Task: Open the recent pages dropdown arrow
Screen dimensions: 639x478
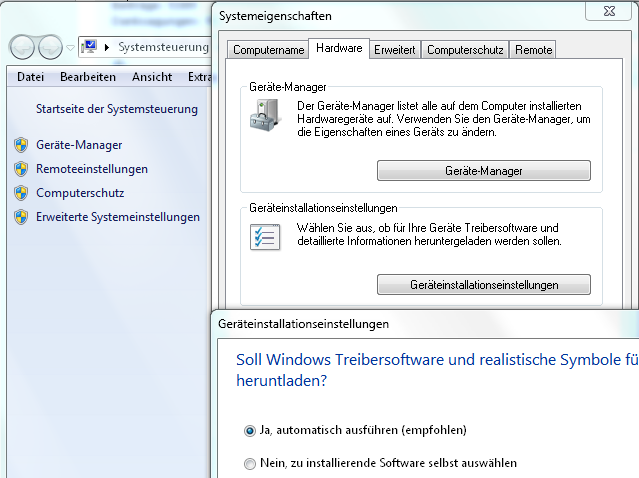Action: (70, 48)
